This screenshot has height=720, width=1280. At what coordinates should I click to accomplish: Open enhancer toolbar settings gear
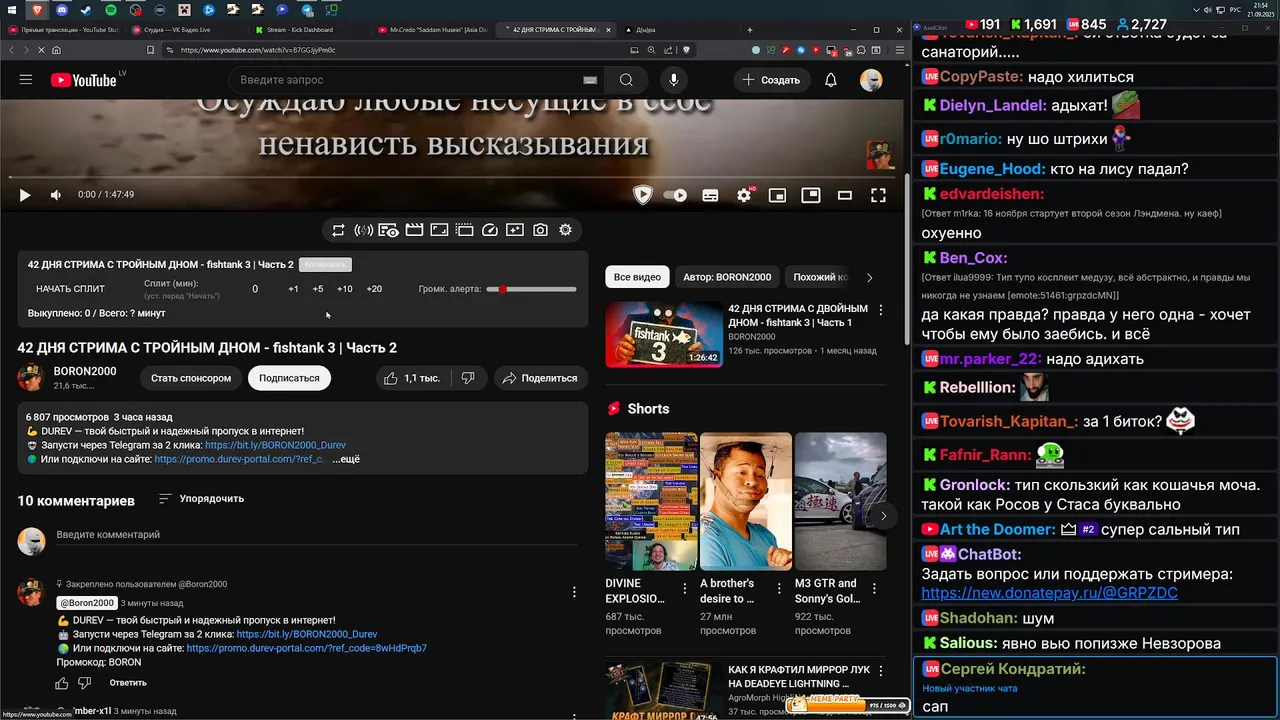tap(566, 230)
